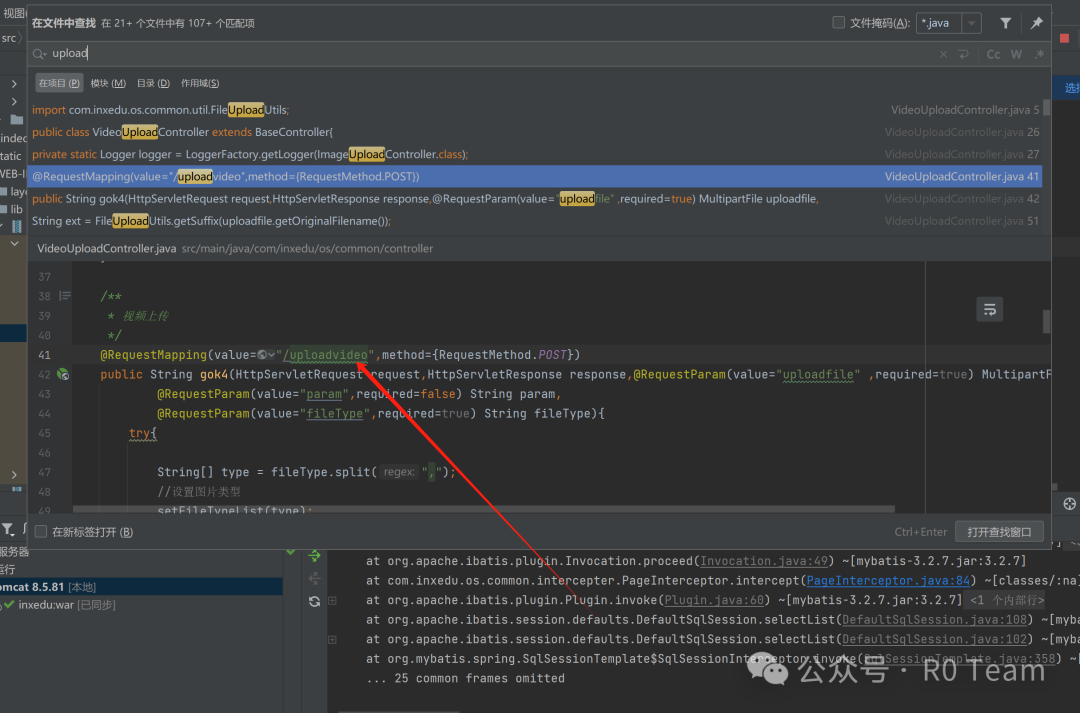
Task: Select result public class VideoUploadController line 26
Action: 535,132
